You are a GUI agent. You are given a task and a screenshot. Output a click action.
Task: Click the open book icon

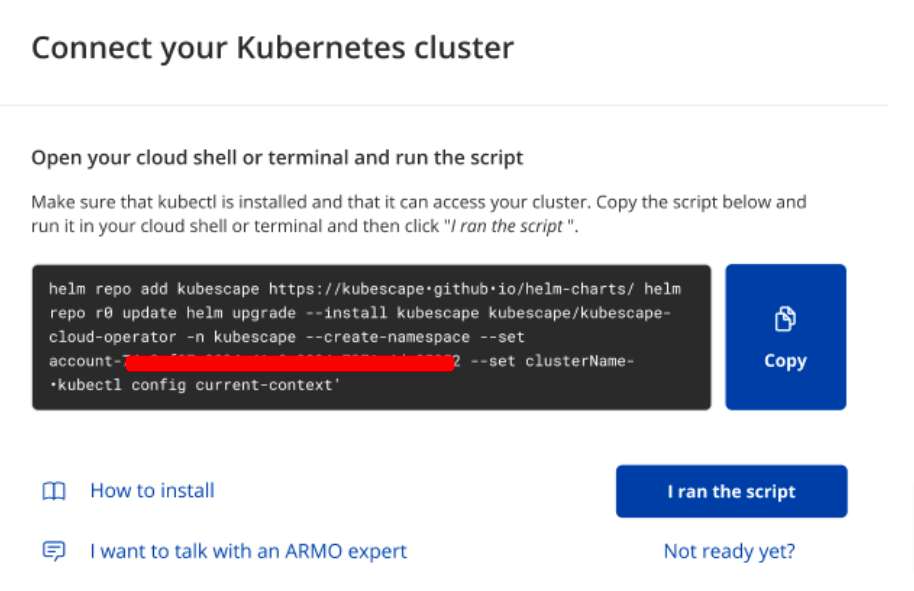54,491
